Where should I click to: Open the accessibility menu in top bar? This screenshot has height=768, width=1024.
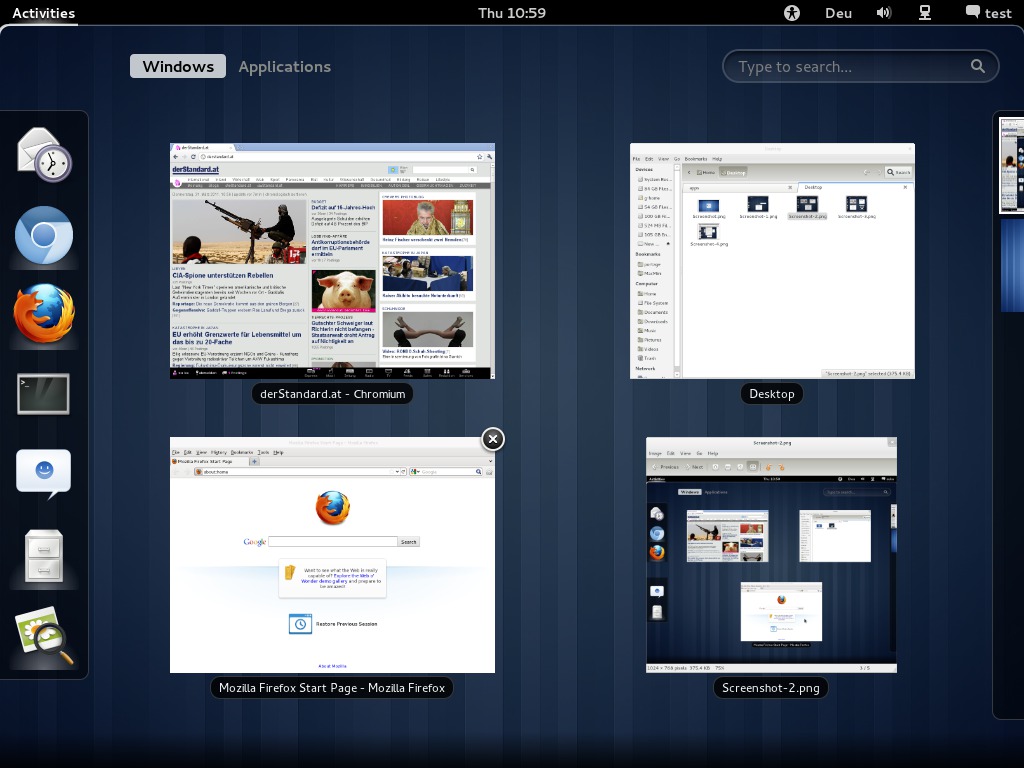[792, 13]
